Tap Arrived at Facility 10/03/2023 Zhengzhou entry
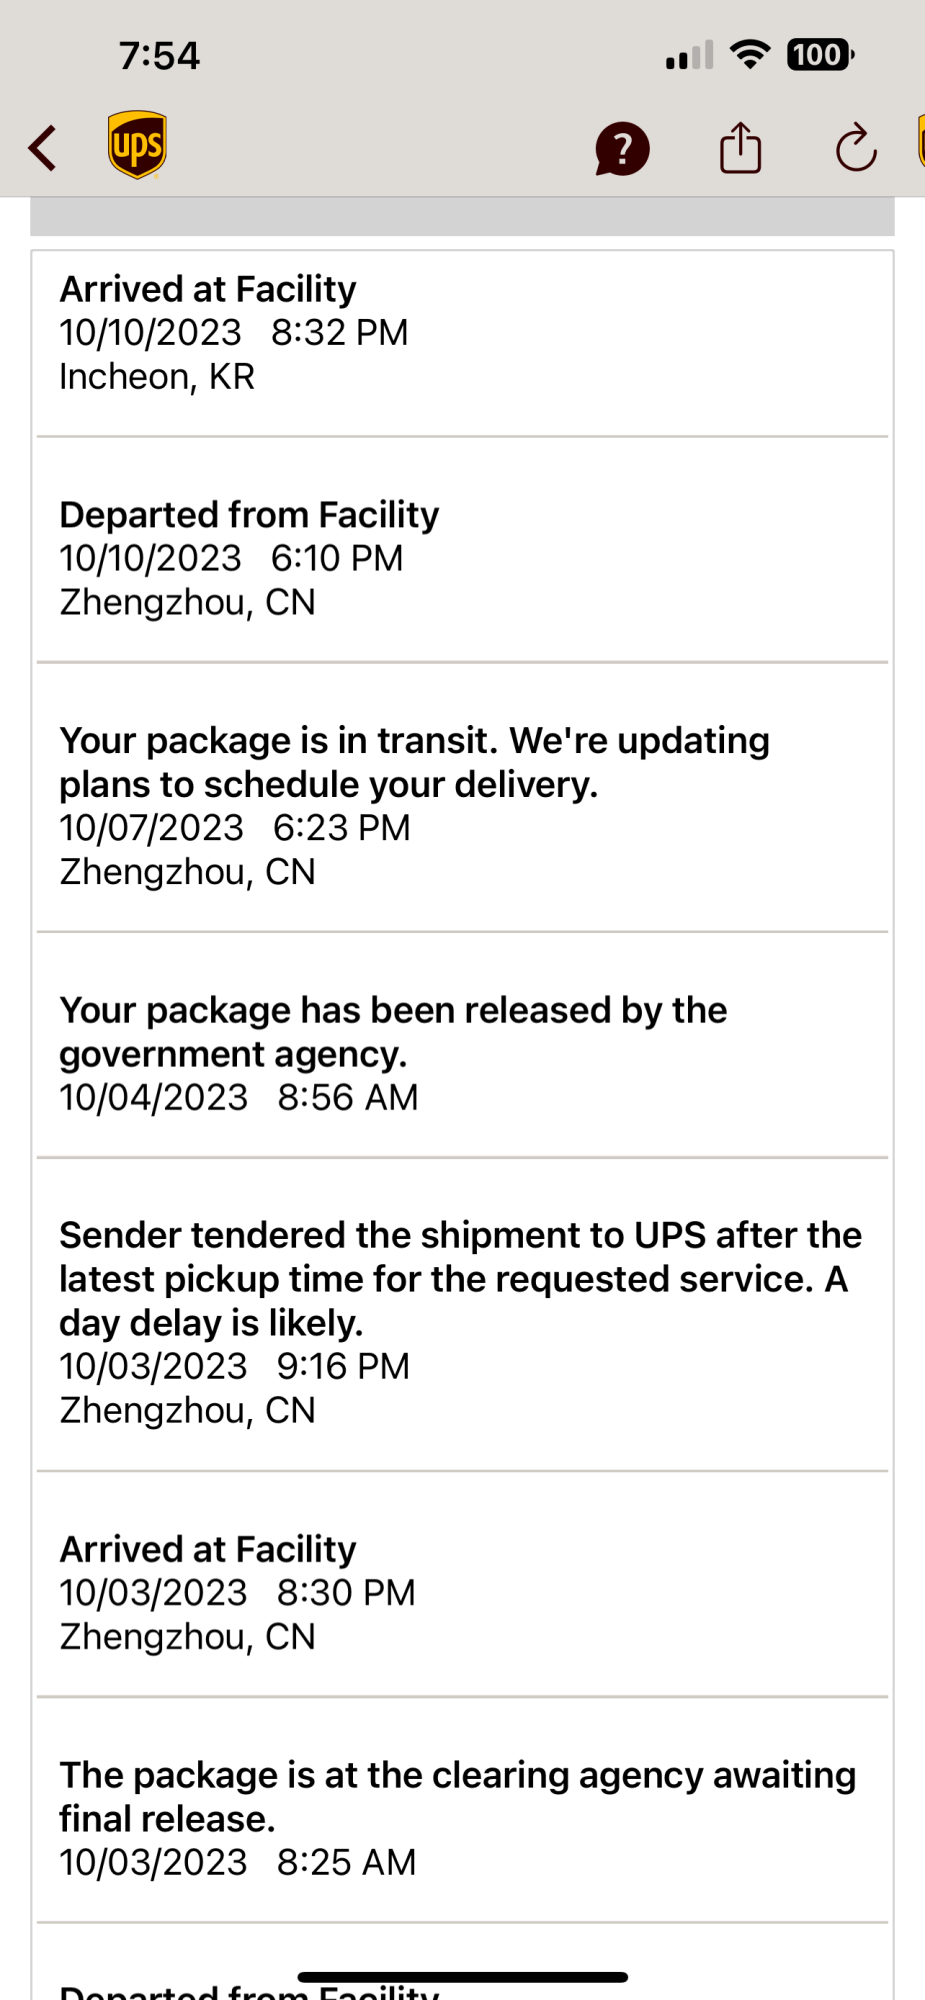Viewport: 925px width, 2000px height. click(462, 1592)
